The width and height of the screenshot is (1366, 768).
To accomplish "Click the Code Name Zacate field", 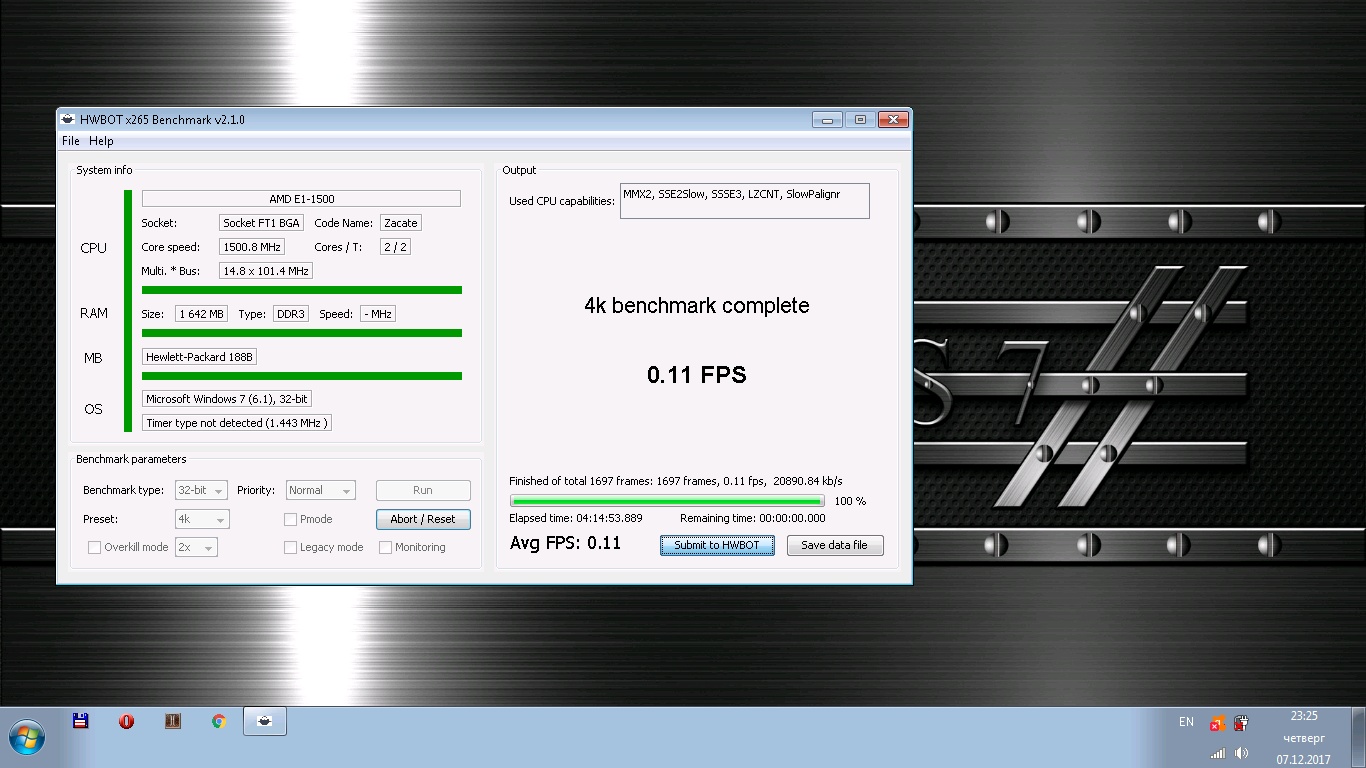I will click(x=401, y=223).
